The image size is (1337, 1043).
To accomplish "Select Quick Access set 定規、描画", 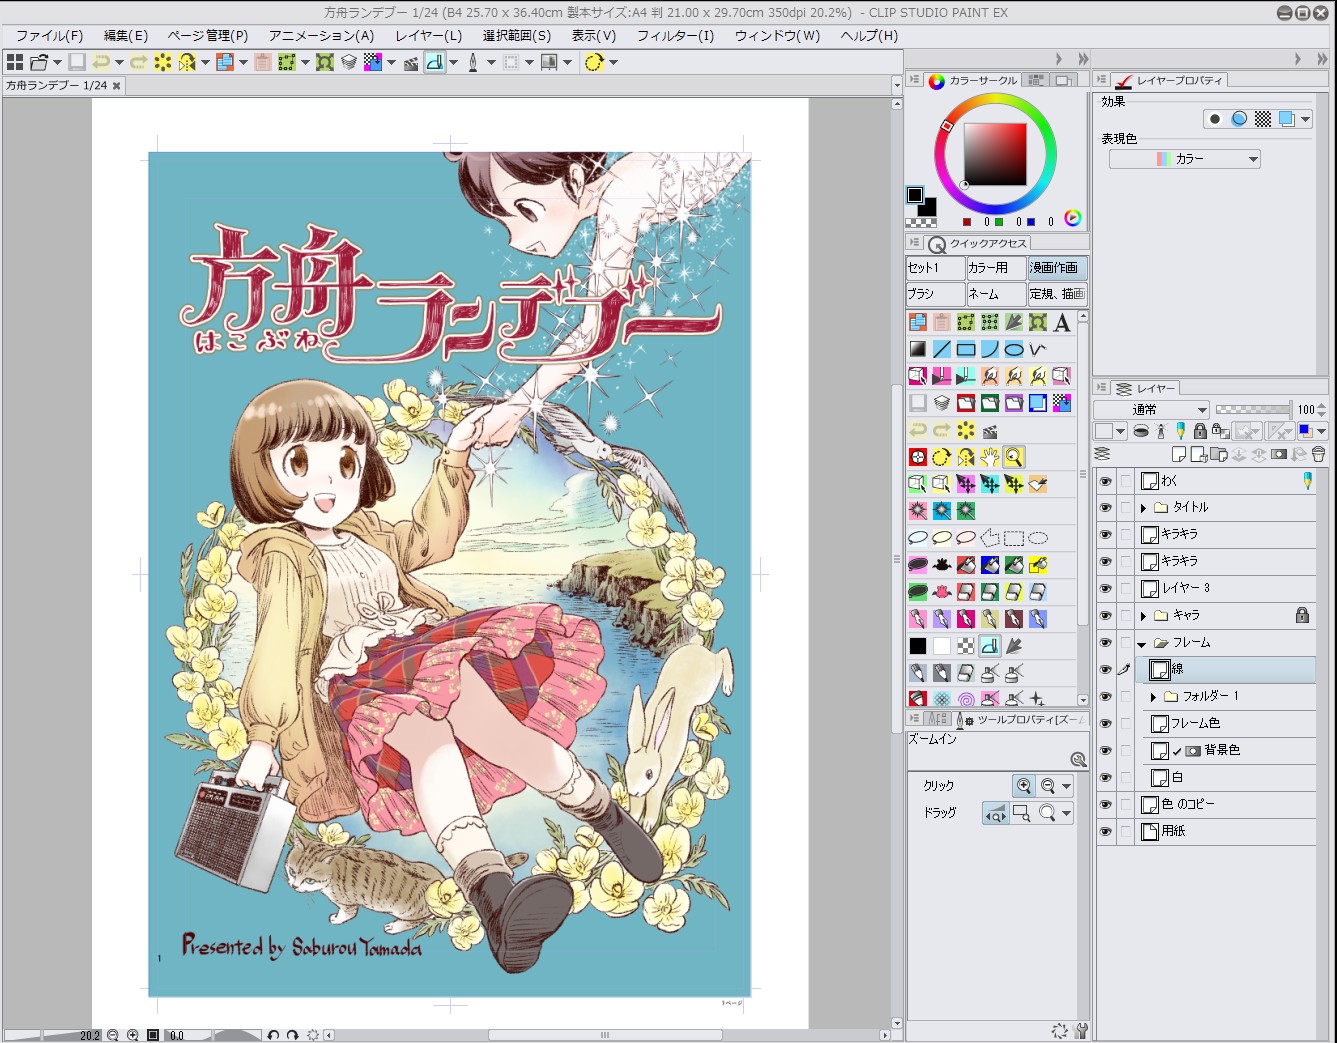I will (x=1057, y=294).
